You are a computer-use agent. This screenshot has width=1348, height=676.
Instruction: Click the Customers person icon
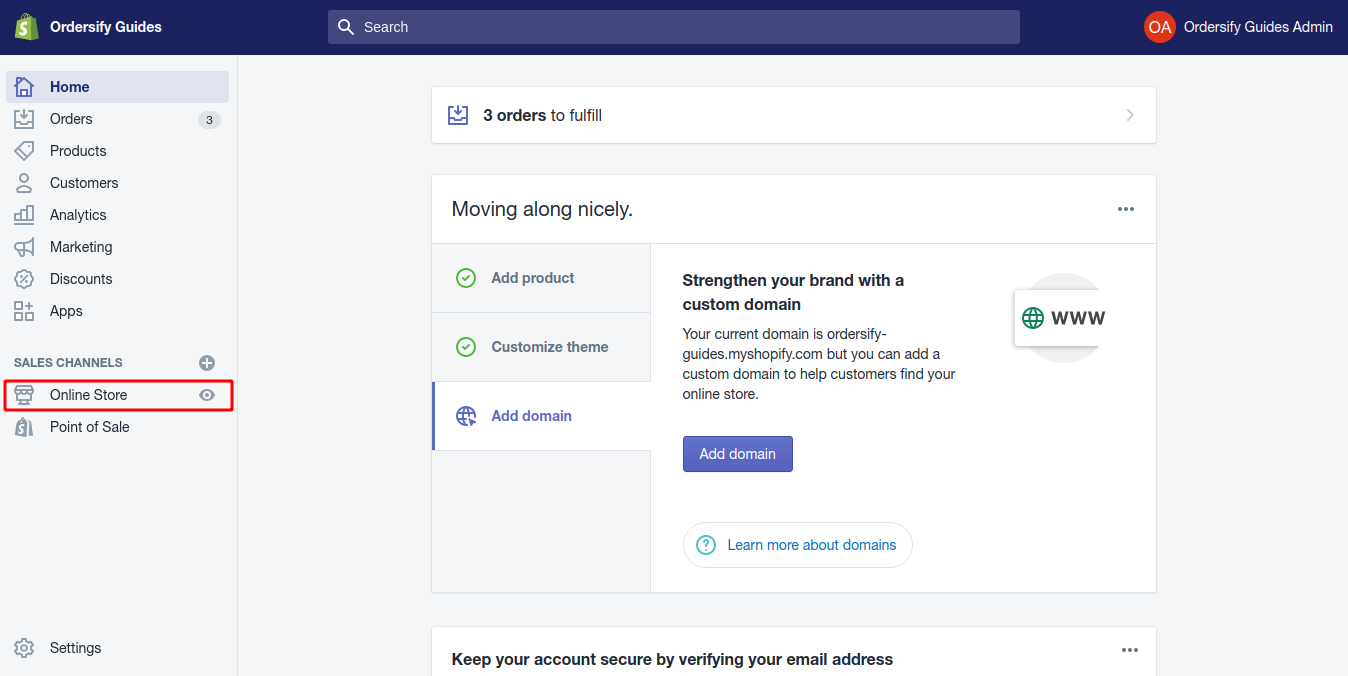click(x=24, y=183)
